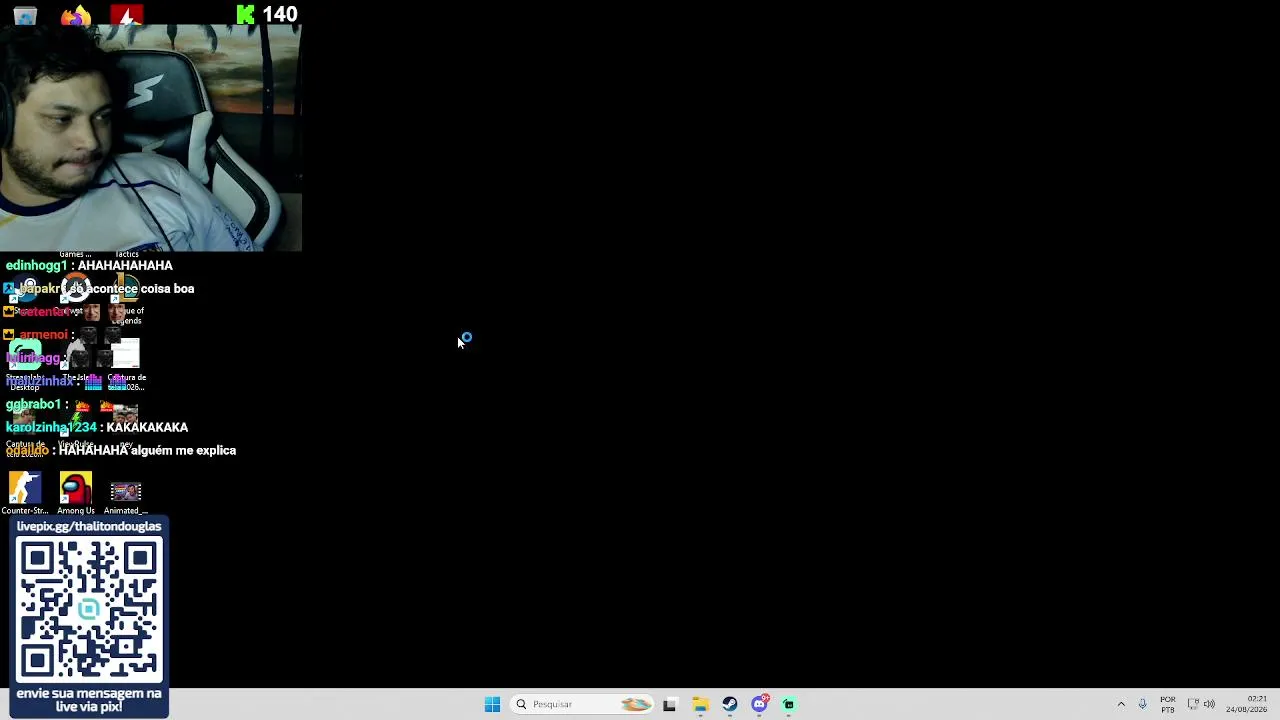Click the webcam video overlay

click(151, 138)
